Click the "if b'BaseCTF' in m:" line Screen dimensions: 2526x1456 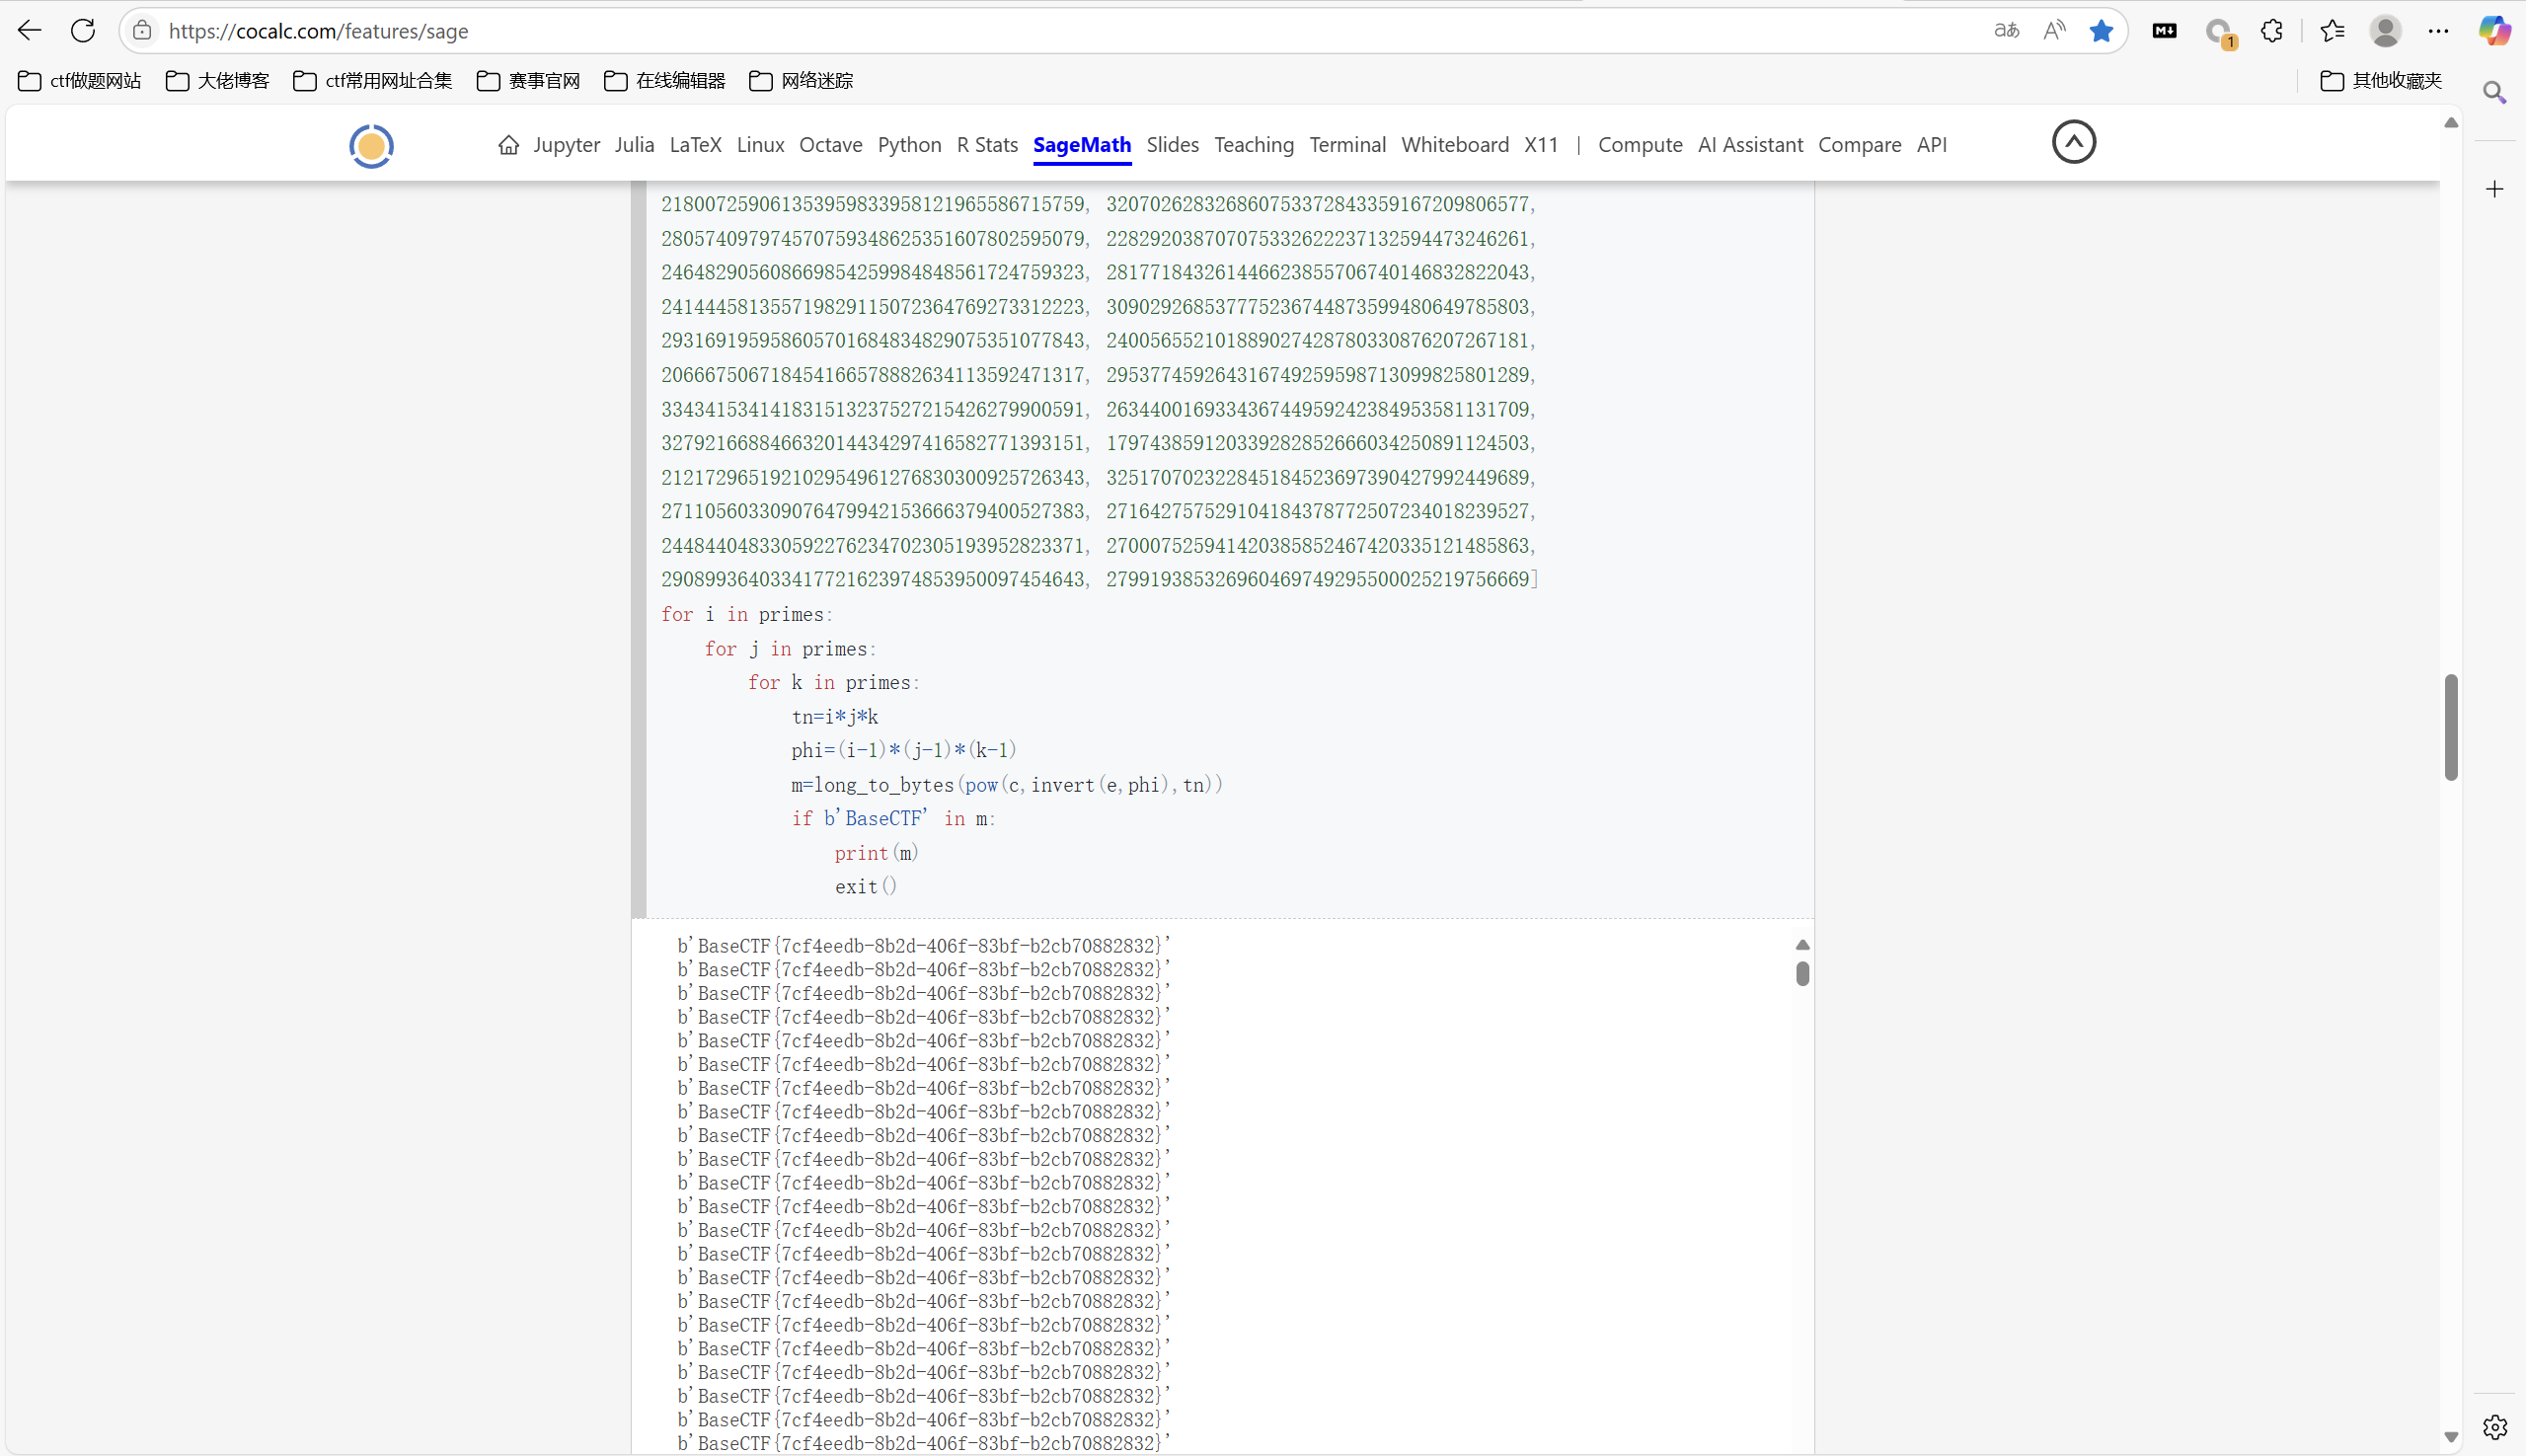[x=894, y=819]
